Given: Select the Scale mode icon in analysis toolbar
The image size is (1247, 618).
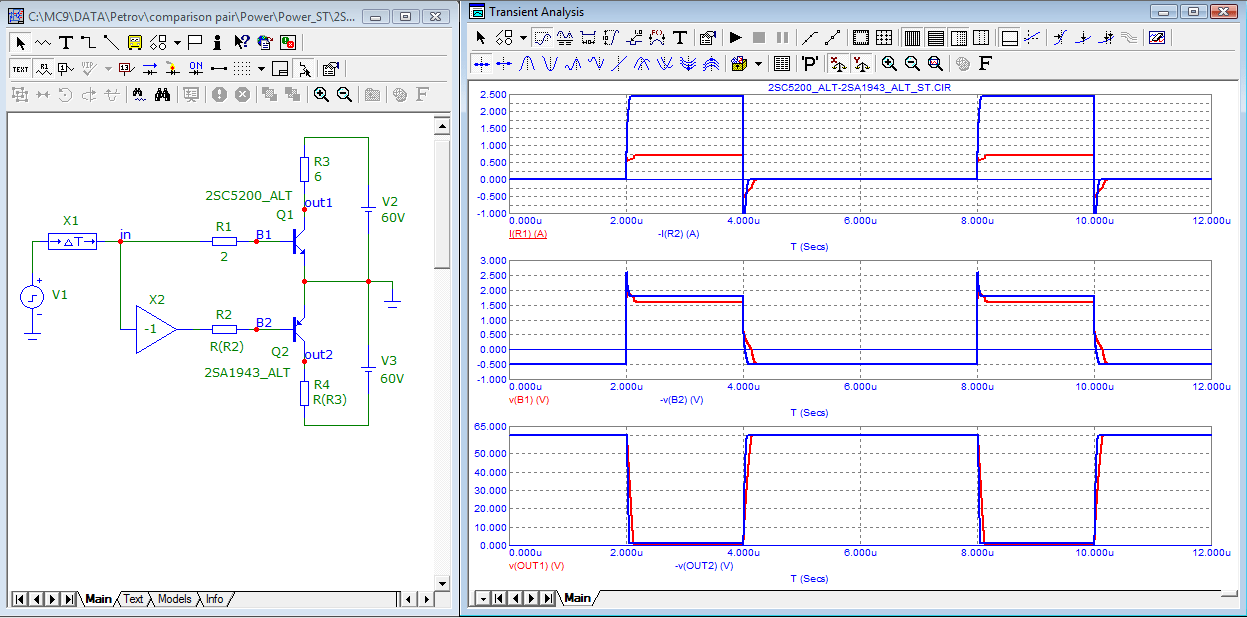Looking at the screenshot, I should tap(542, 38).
